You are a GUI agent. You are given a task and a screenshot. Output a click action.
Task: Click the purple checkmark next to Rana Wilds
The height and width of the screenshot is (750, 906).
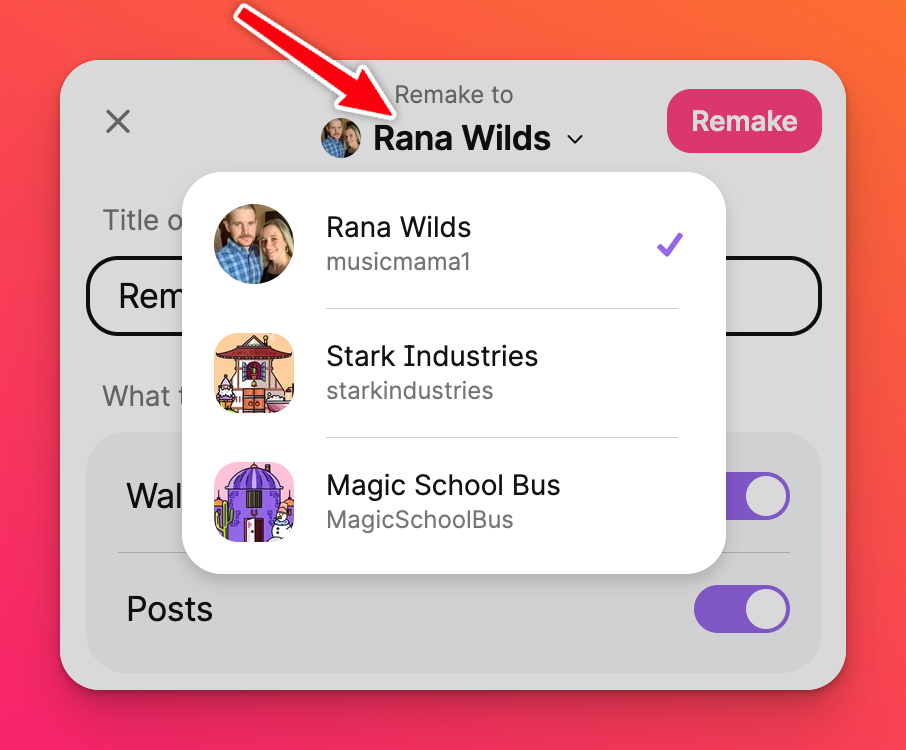(670, 244)
